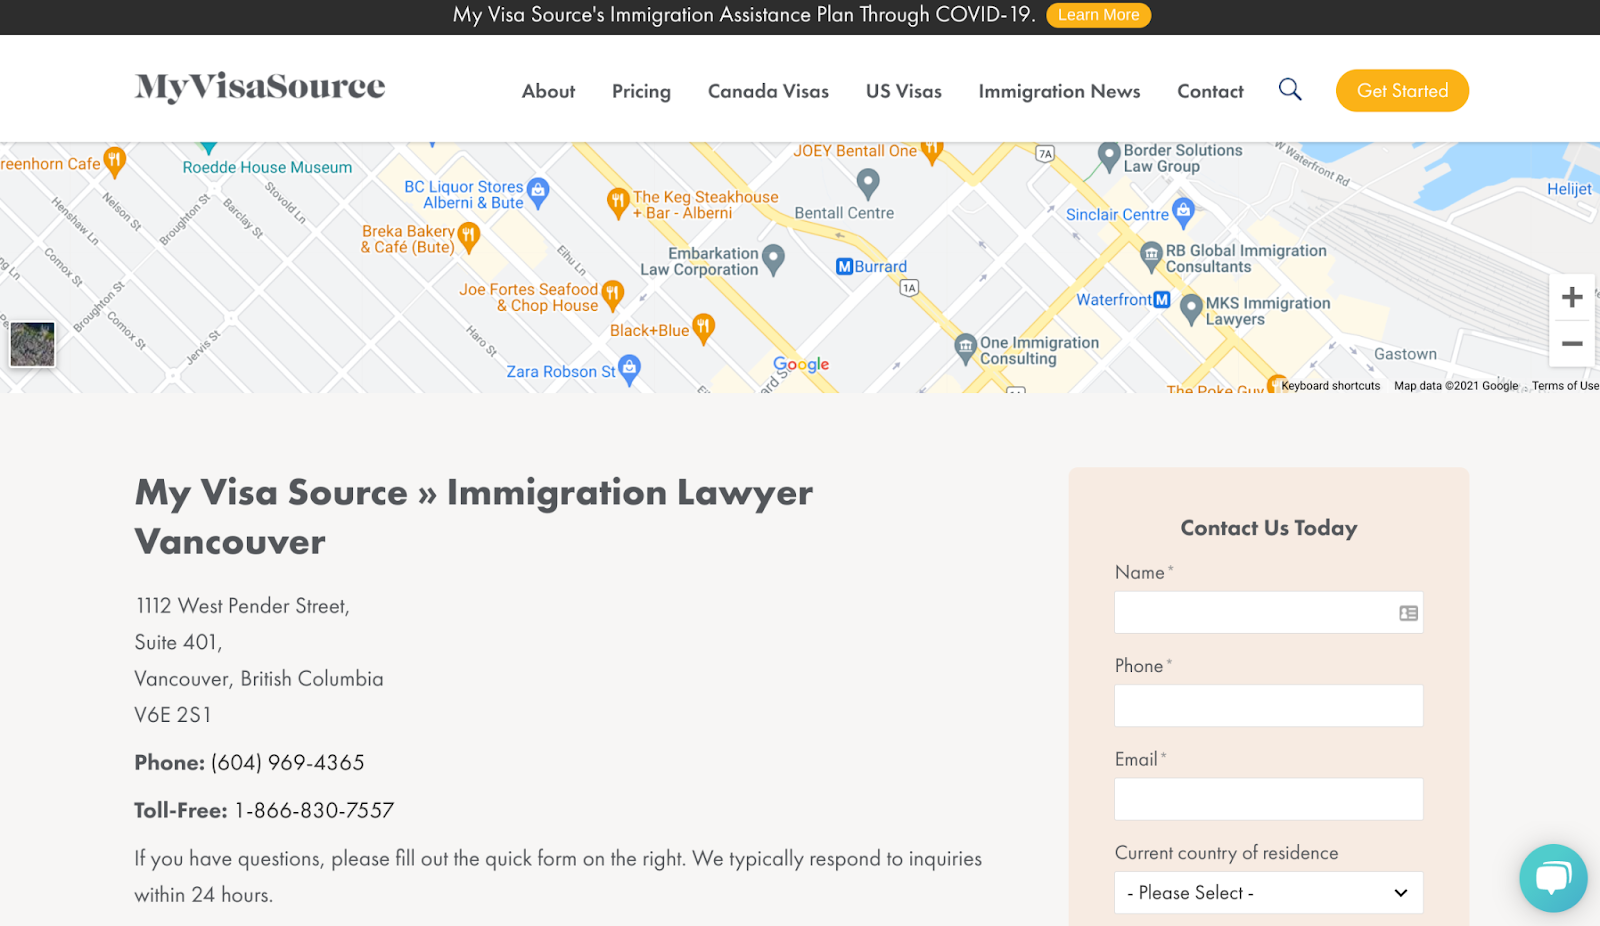Screen dimensions: 1600x926
Task: Click the Helijet map label
Action: (1569, 189)
